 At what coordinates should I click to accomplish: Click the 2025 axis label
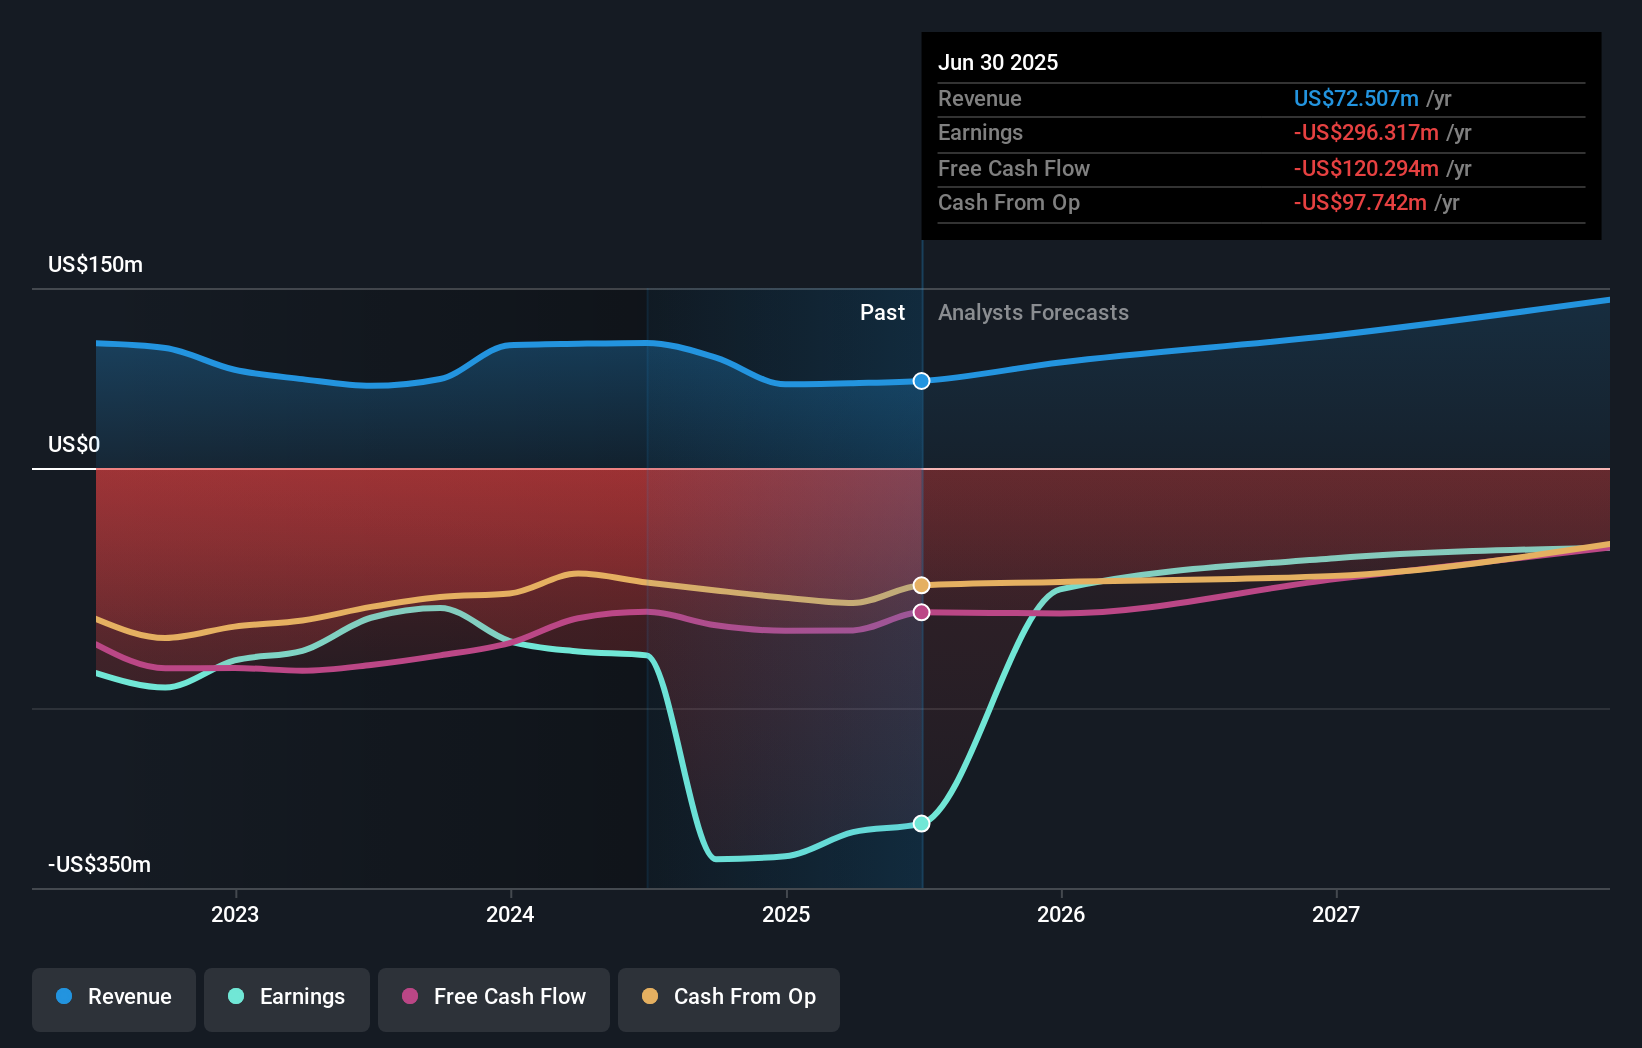tap(787, 913)
